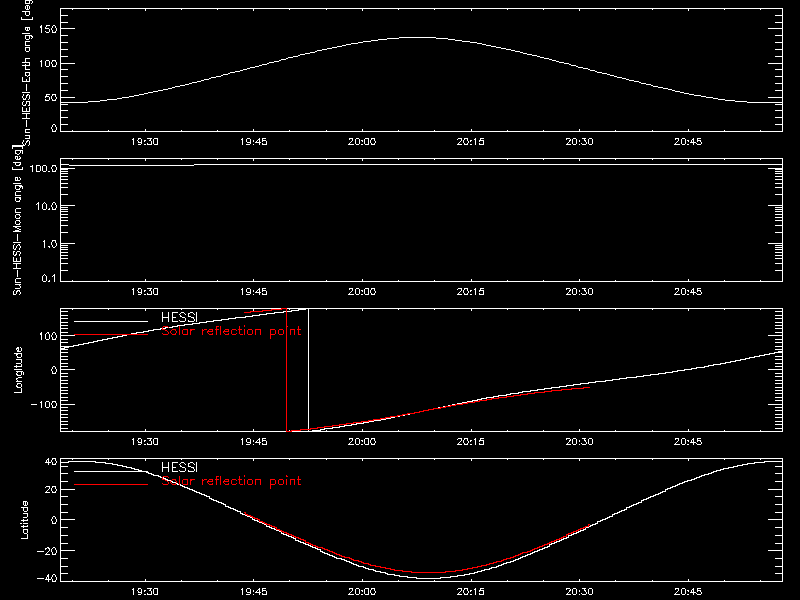Click red legend line sample in Latitude plot

[111, 484]
